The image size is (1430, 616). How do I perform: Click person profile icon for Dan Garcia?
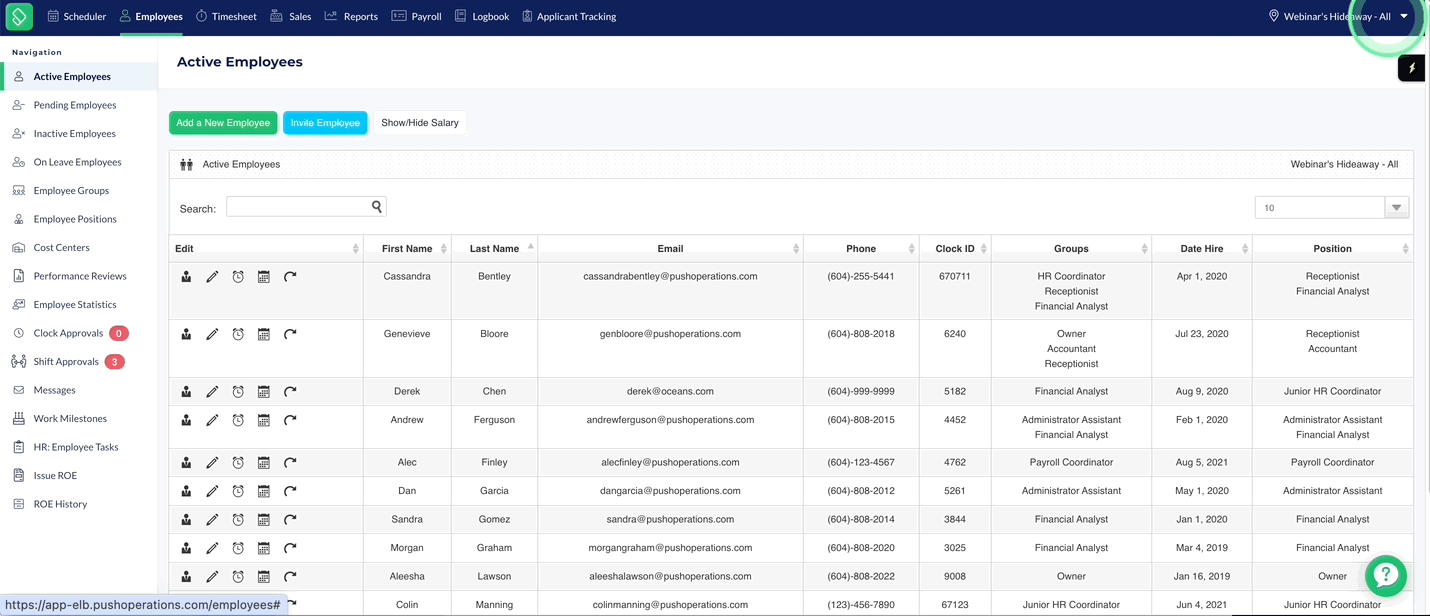[x=186, y=491]
